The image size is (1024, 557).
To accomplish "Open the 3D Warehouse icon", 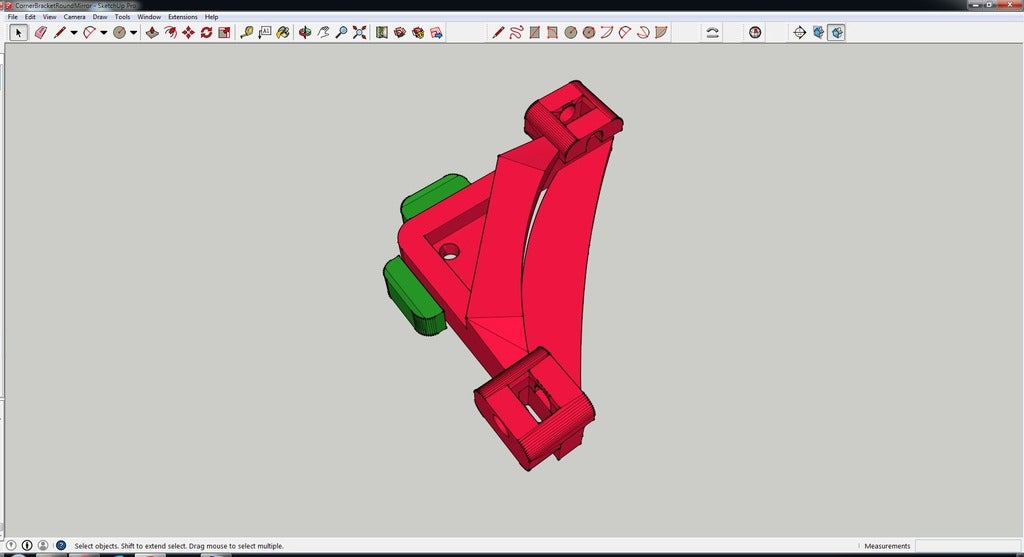I will 400,32.
